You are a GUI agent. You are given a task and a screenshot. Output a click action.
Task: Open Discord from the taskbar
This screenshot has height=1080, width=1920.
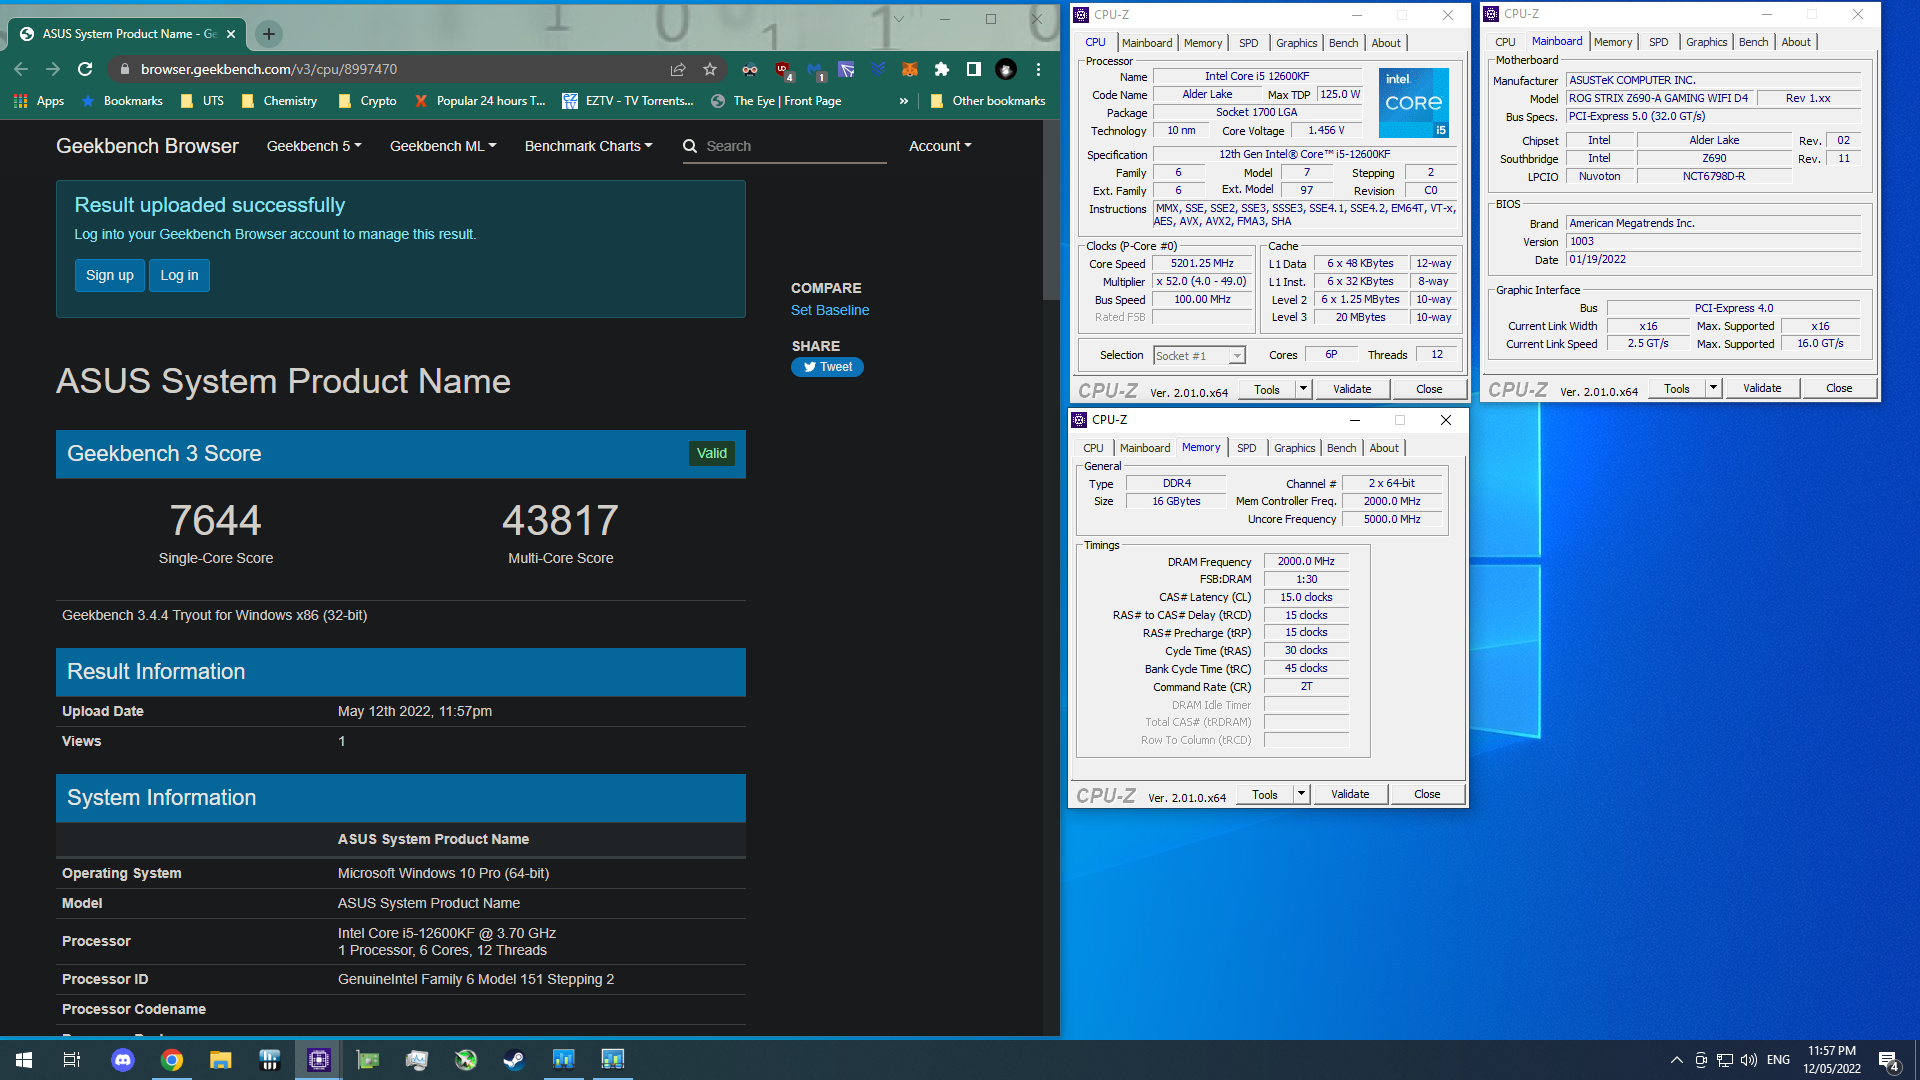pyautogui.click(x=122, y=1060)
